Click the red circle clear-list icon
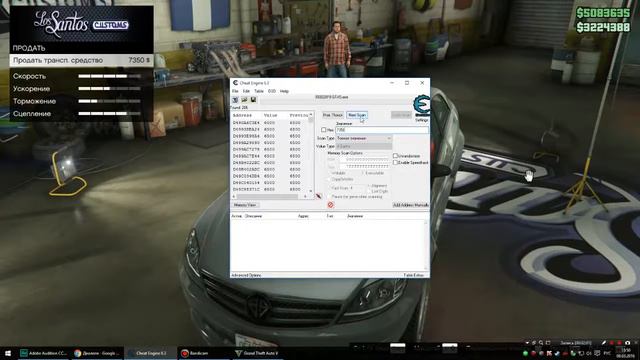640x360 pixels. [331, 205]
